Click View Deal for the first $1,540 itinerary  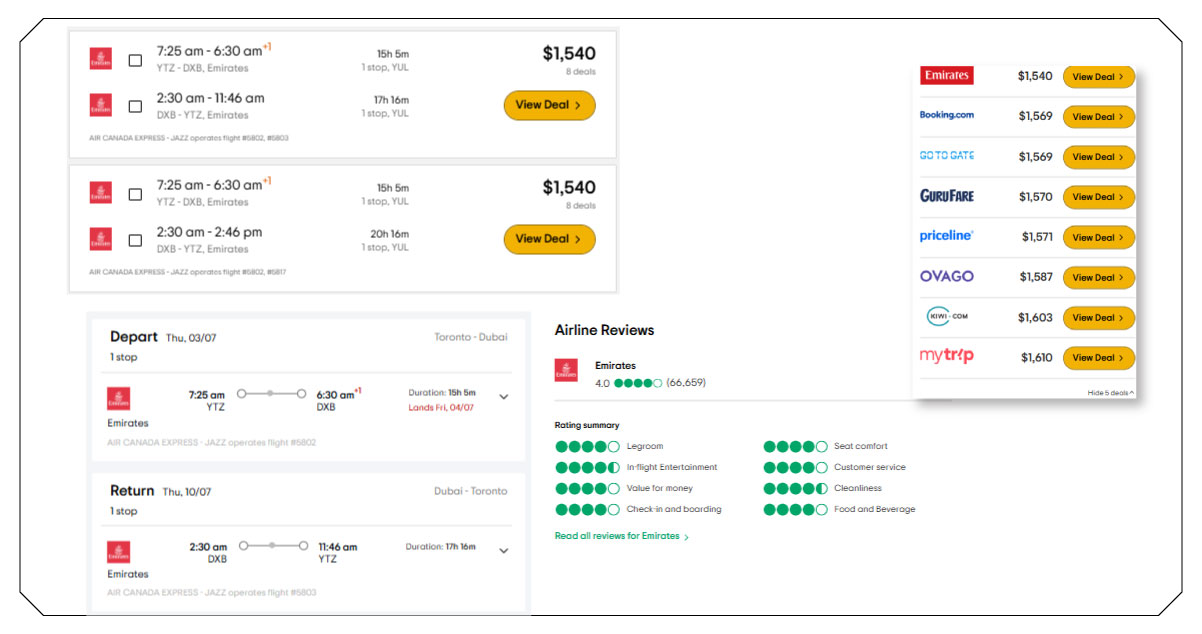[549, 105]
